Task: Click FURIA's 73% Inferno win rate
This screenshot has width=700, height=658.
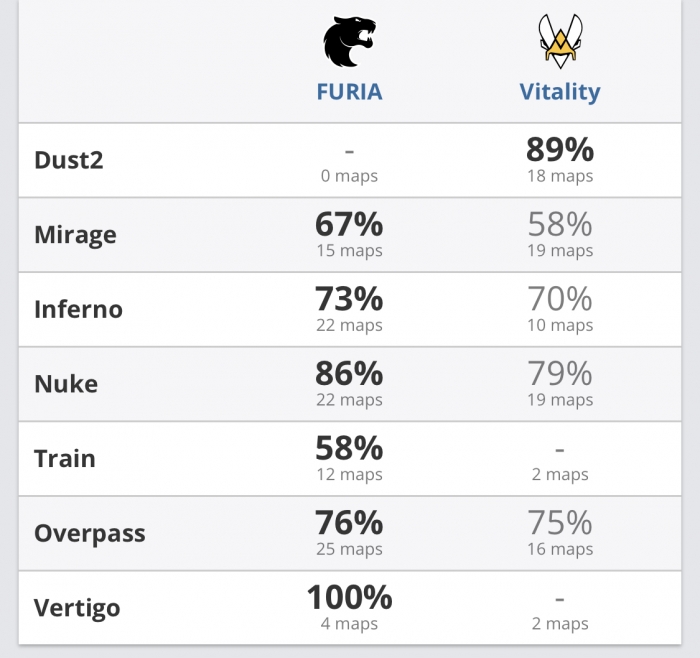Action: click(349, 298)
